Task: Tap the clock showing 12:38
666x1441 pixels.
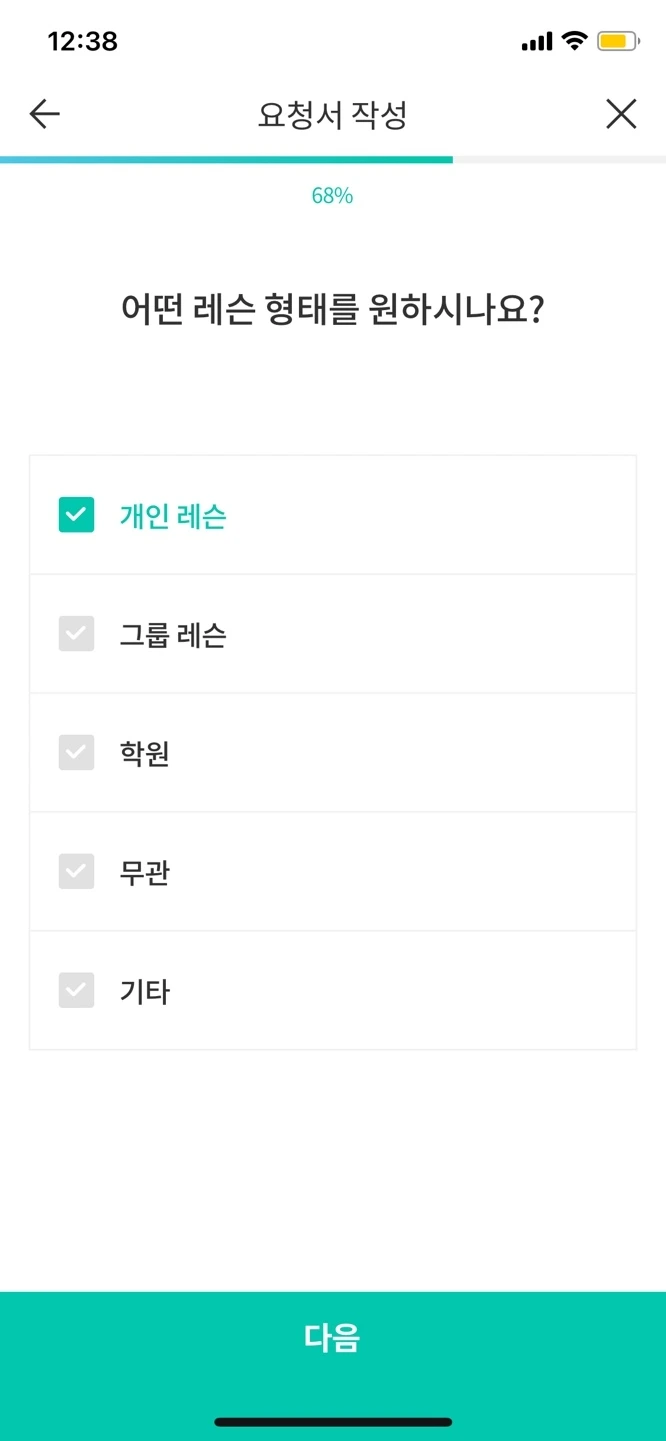Action: point(84,41)
